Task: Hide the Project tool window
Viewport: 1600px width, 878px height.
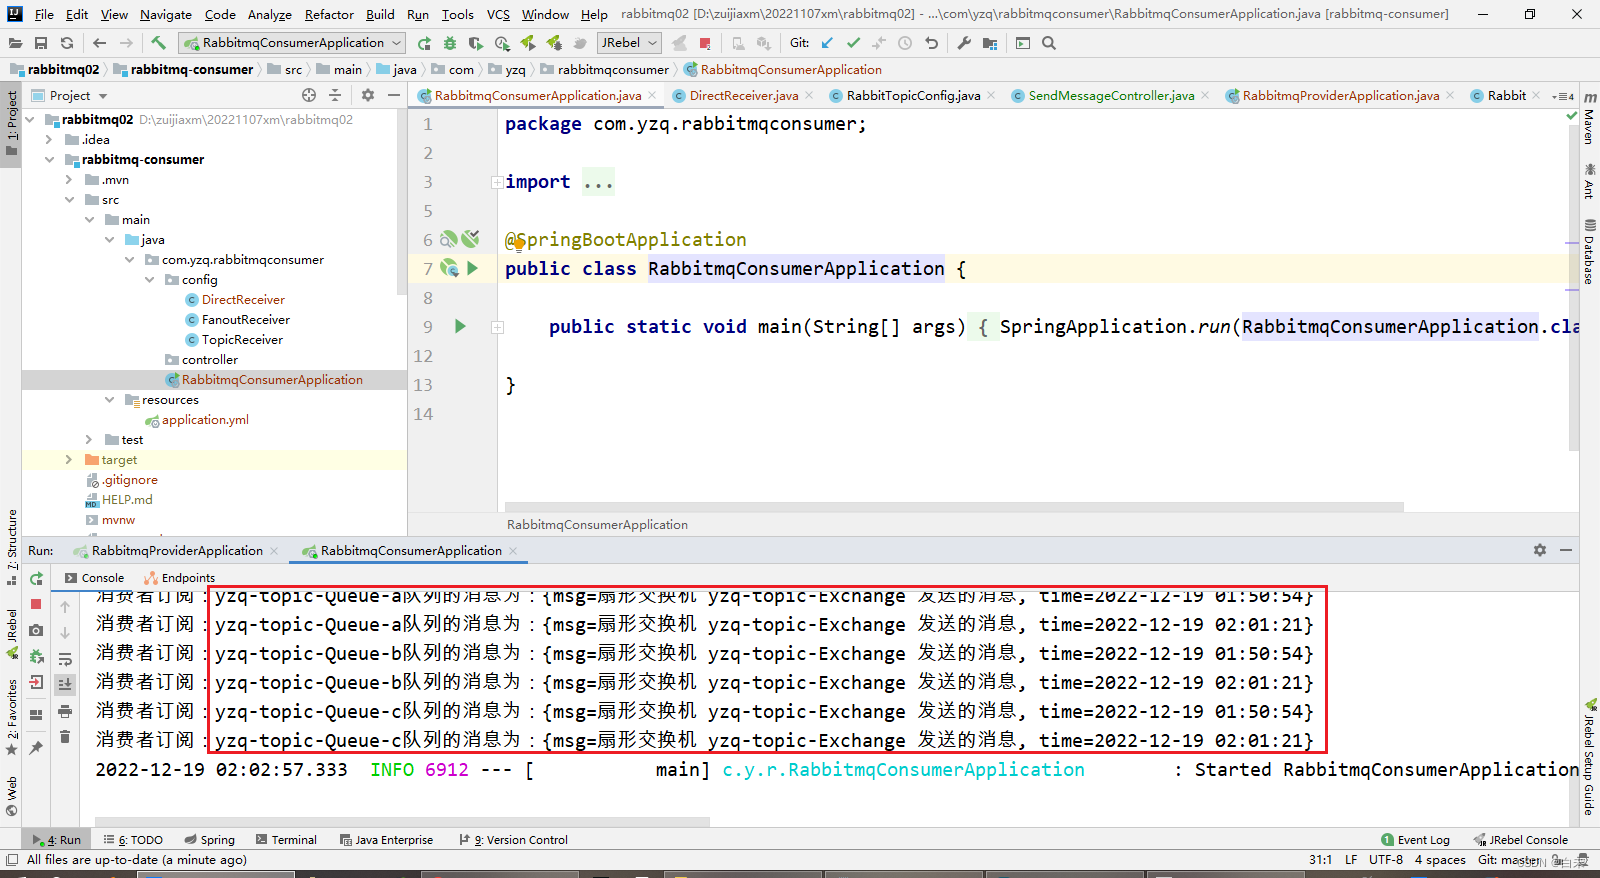Action: tap(394, 95)
